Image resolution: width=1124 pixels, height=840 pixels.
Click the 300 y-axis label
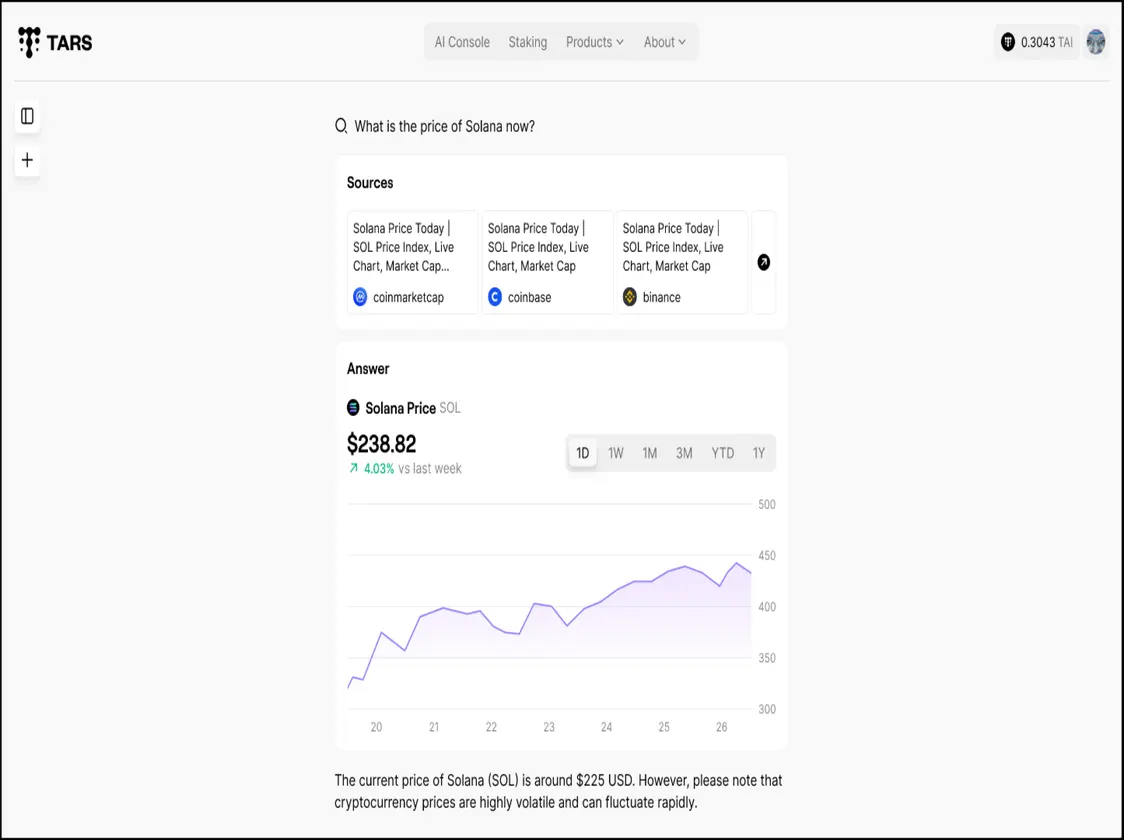(767, 709)
